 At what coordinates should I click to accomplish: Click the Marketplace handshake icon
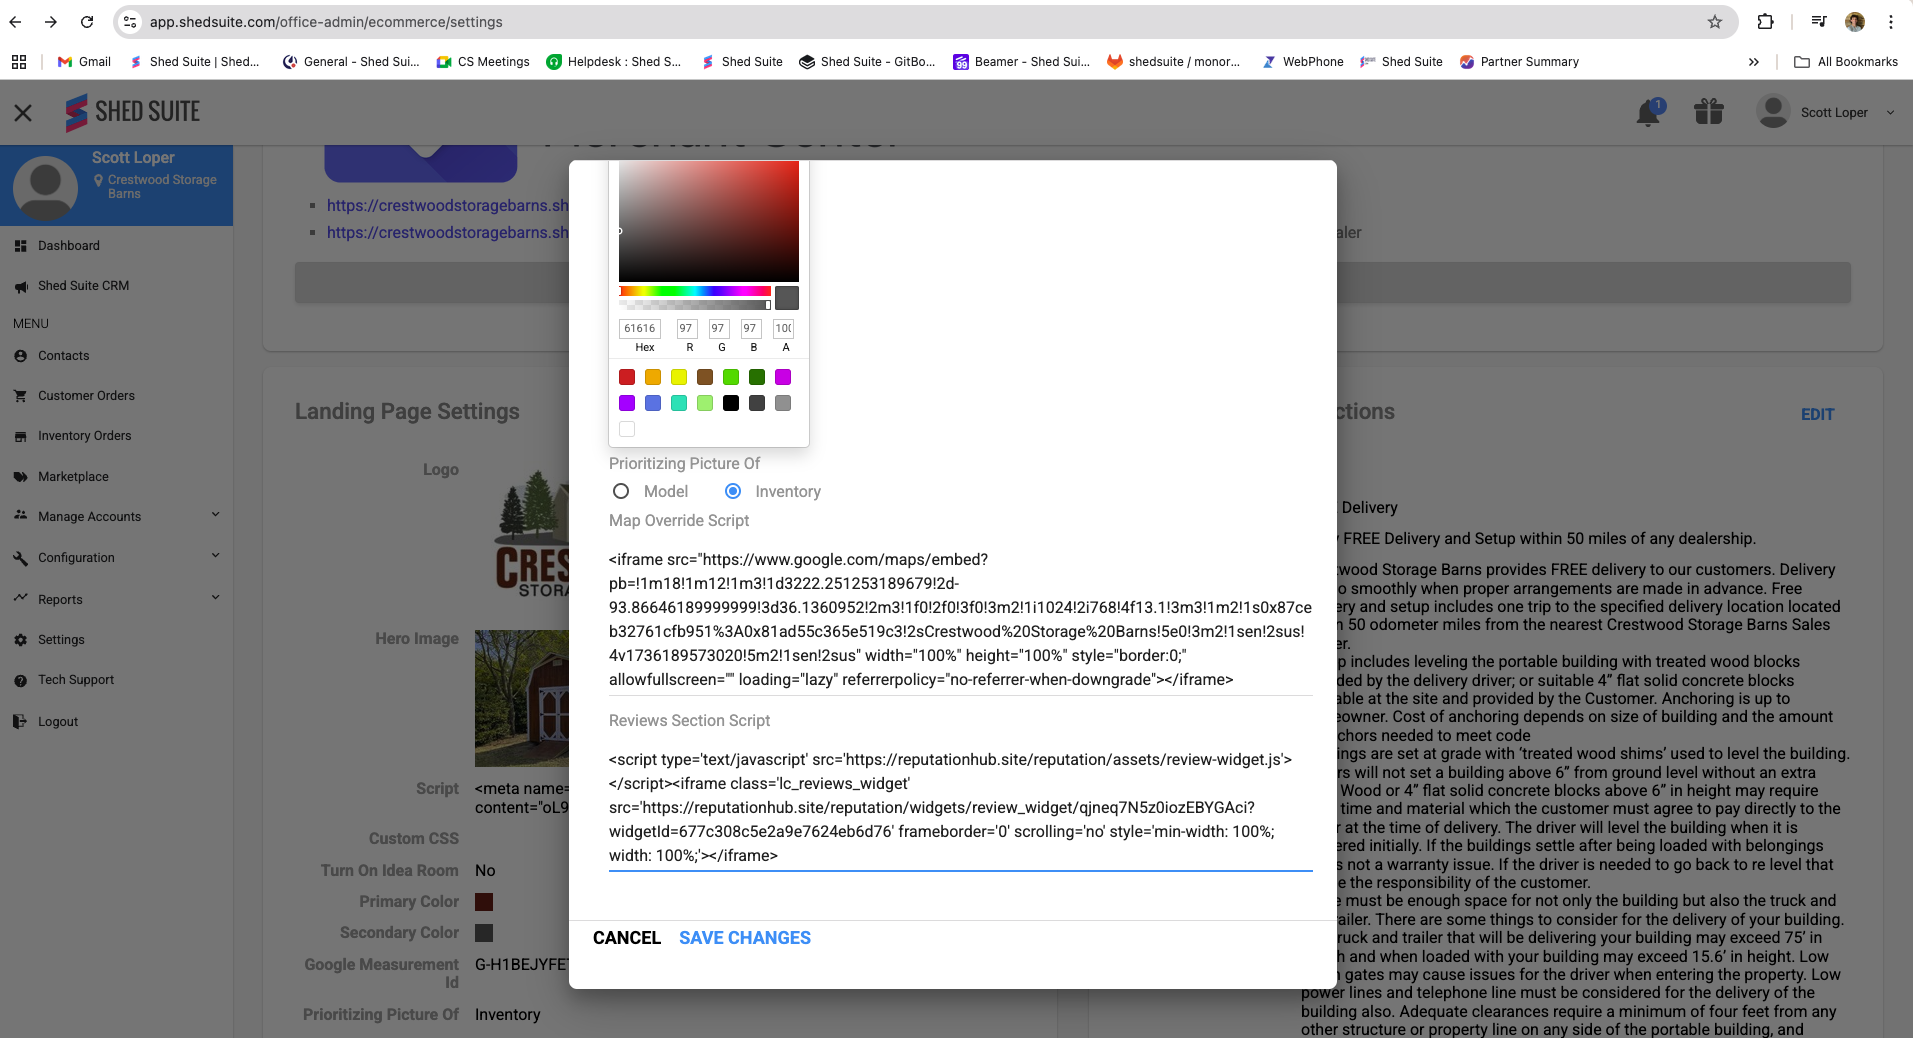[x=20, y=477]
